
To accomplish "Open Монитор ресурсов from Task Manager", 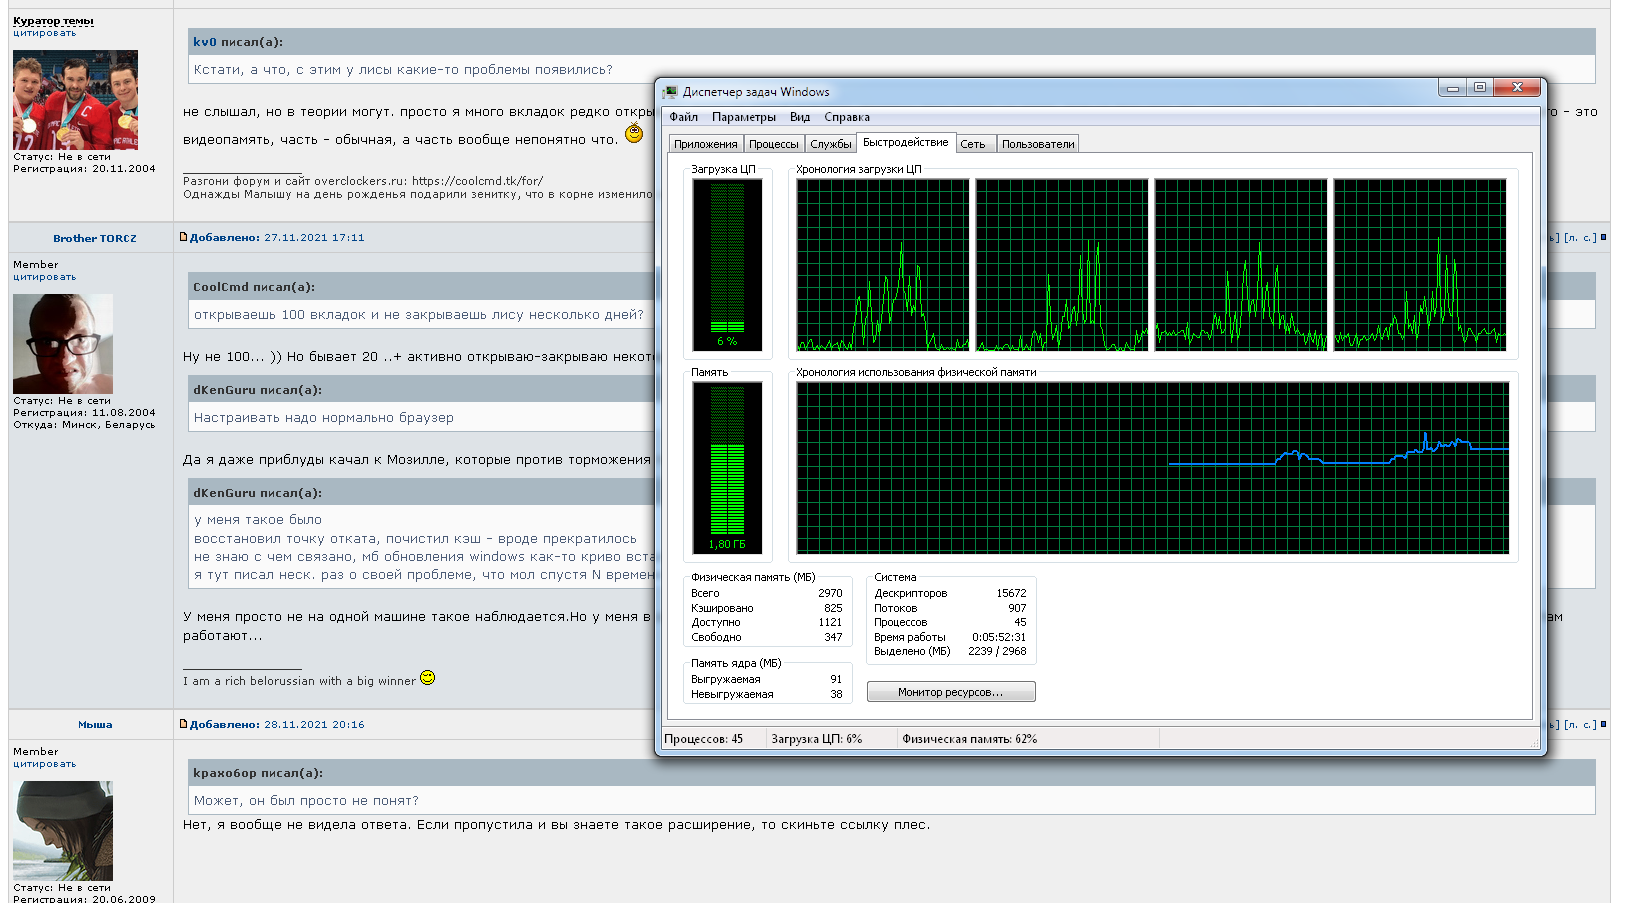I will [951, 692].
